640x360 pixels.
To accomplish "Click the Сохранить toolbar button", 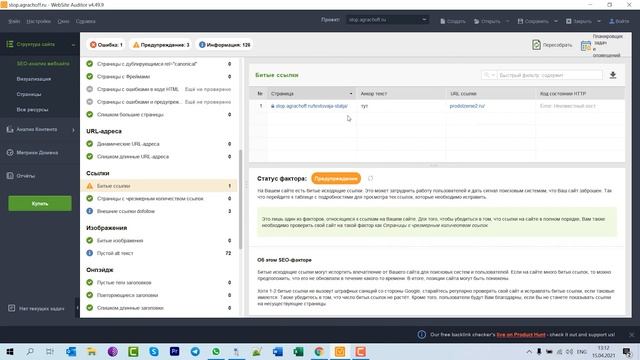I will 533,21.
